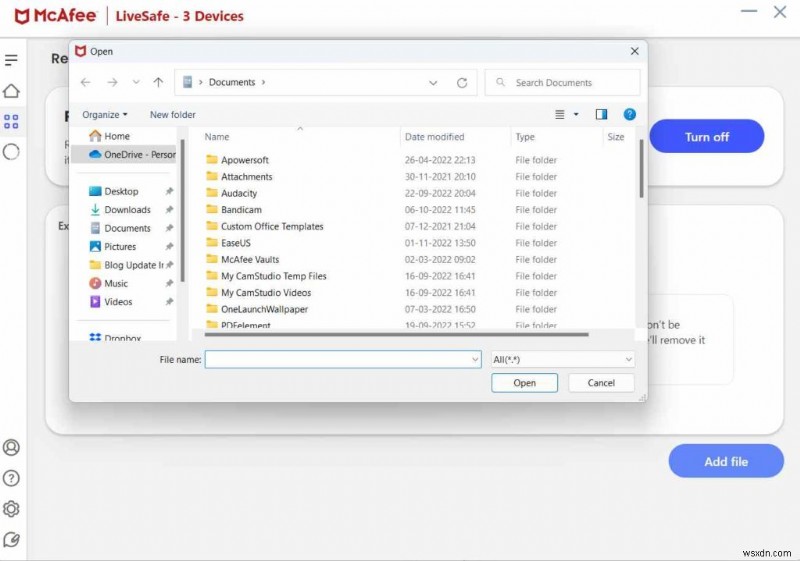Image resolution: width=800 pixels, height=561 pixels.
Task: Select My CamStudio Temp Files folder
Action: tap(273, 276)
